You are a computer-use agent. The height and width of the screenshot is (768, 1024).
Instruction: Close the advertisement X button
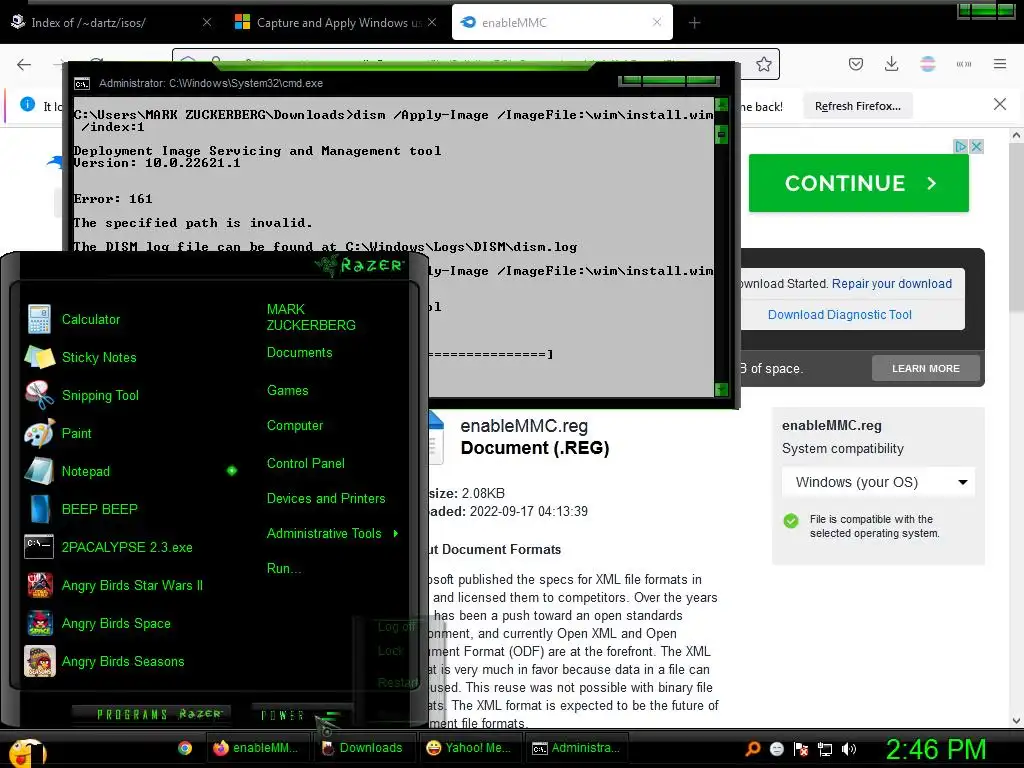click(976, 146)
